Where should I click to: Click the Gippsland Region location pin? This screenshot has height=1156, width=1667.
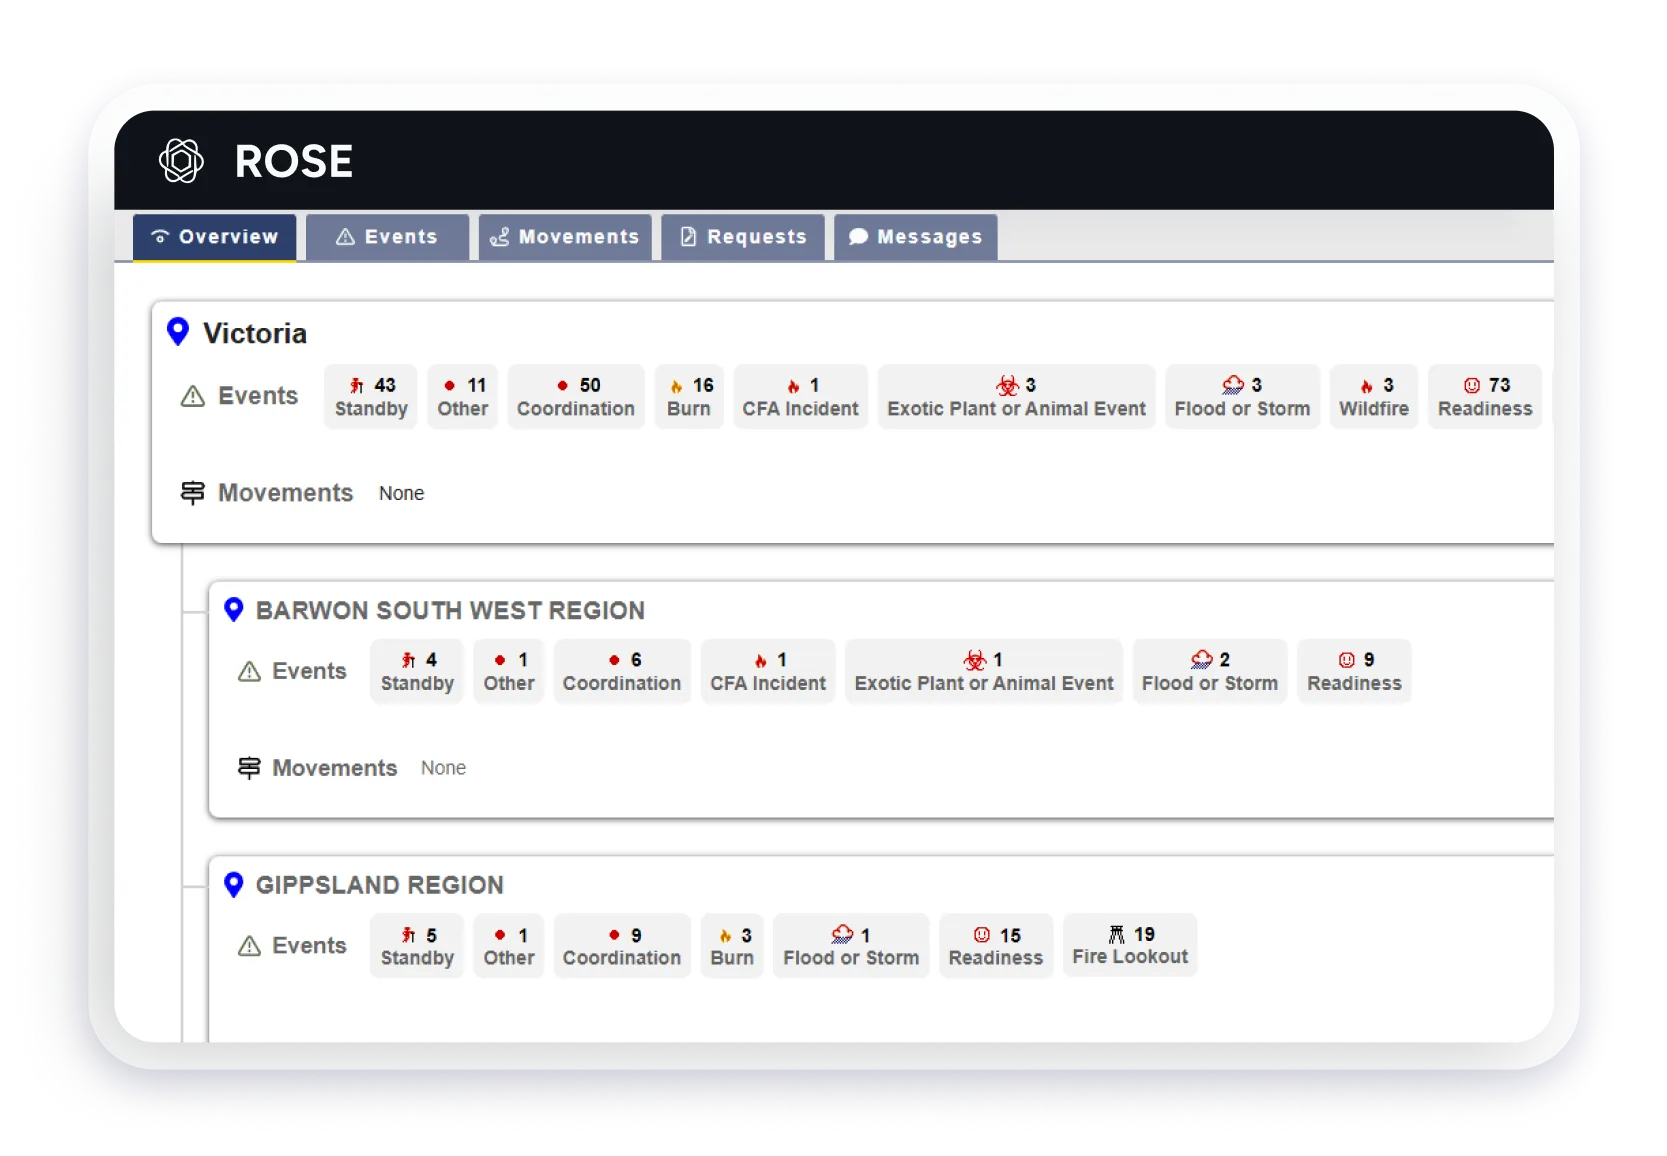coord(234,884)
